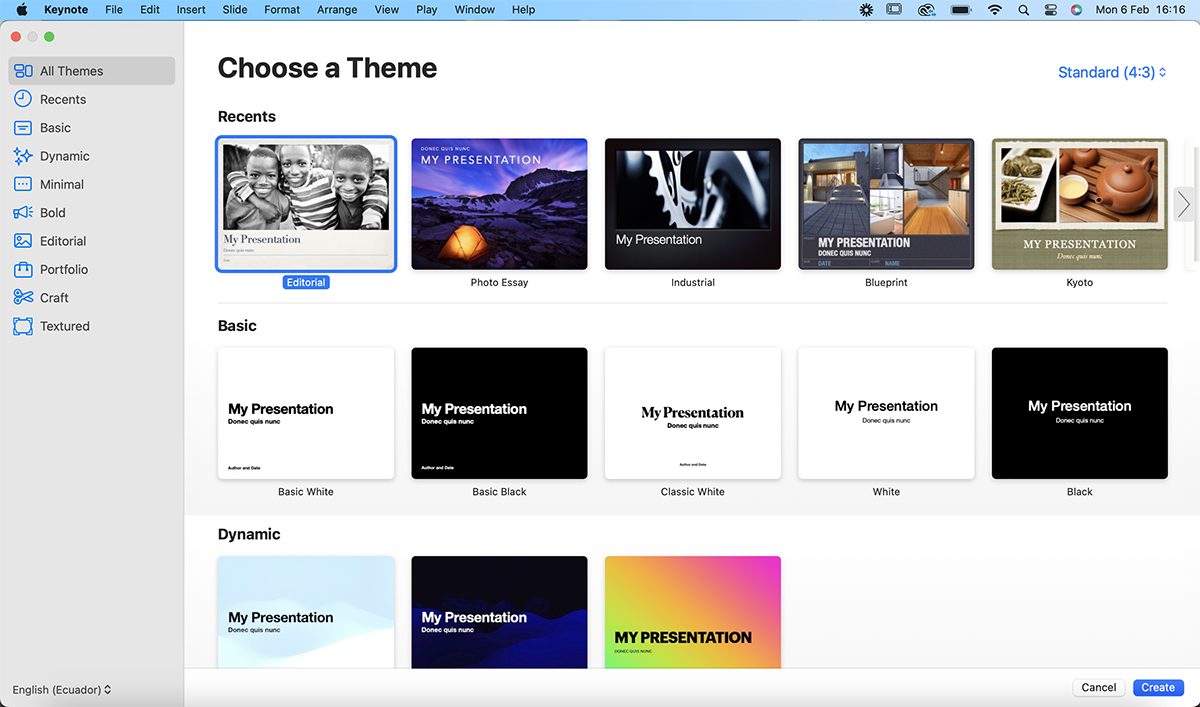Select the Portfolio briefcase icon
The height and width of the screenshot is (707, 1200).
click(x=23, y=269)
